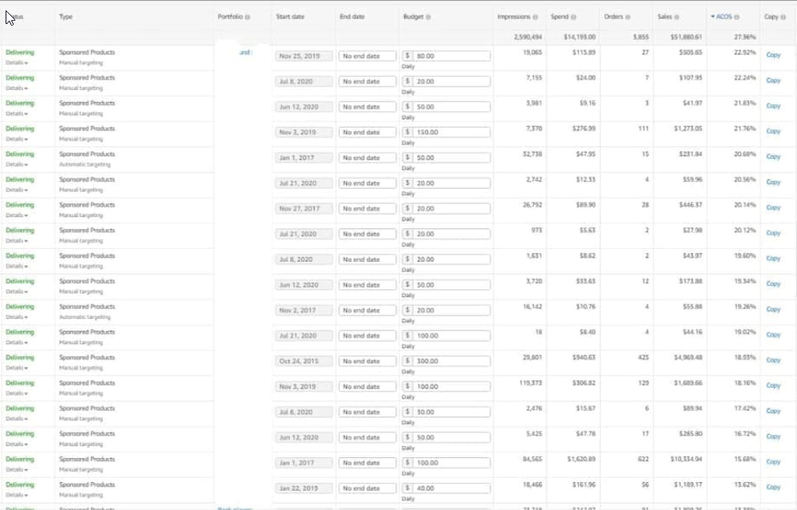Image resolution: width=797 pixels, height=510 pixels.
Task: Click the spend value $276.99
Action: coord(586,129)
